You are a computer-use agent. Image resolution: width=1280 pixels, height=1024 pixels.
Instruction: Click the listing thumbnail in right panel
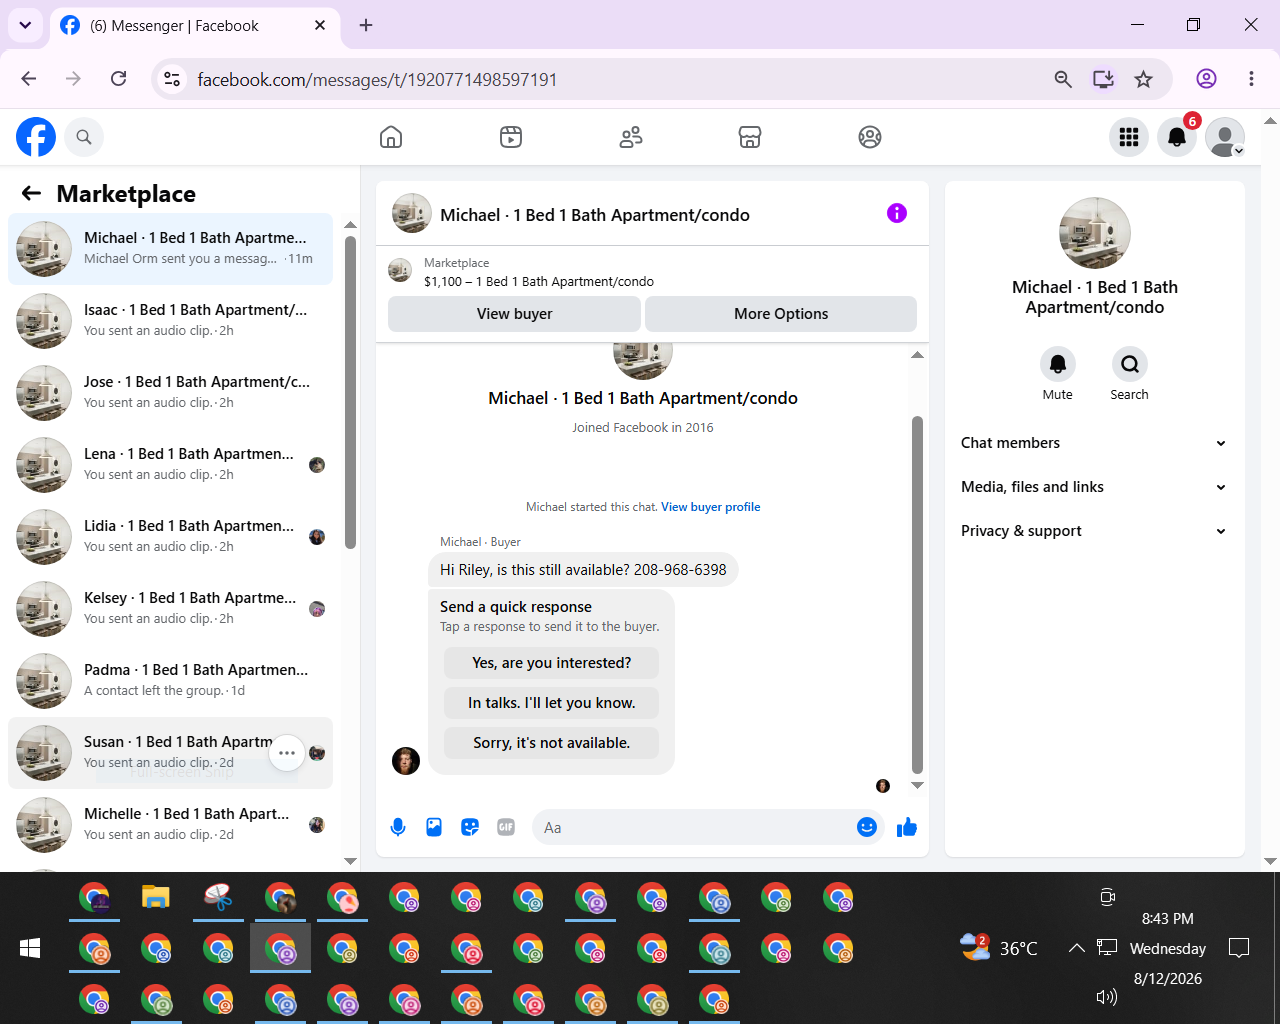point(1095,233)
